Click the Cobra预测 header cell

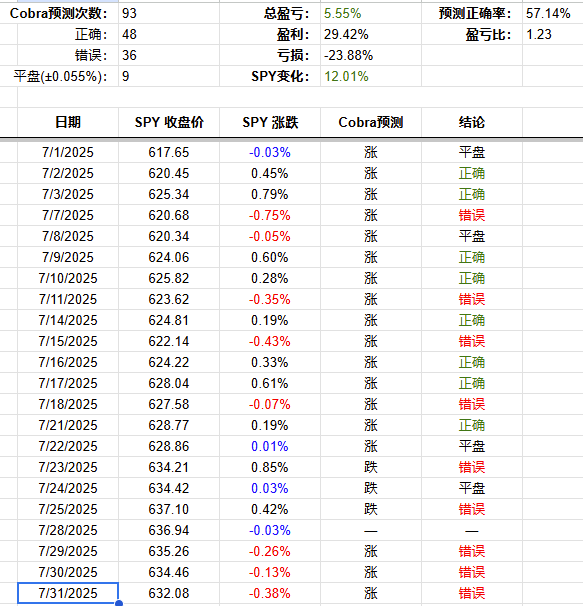pos(371,122)
